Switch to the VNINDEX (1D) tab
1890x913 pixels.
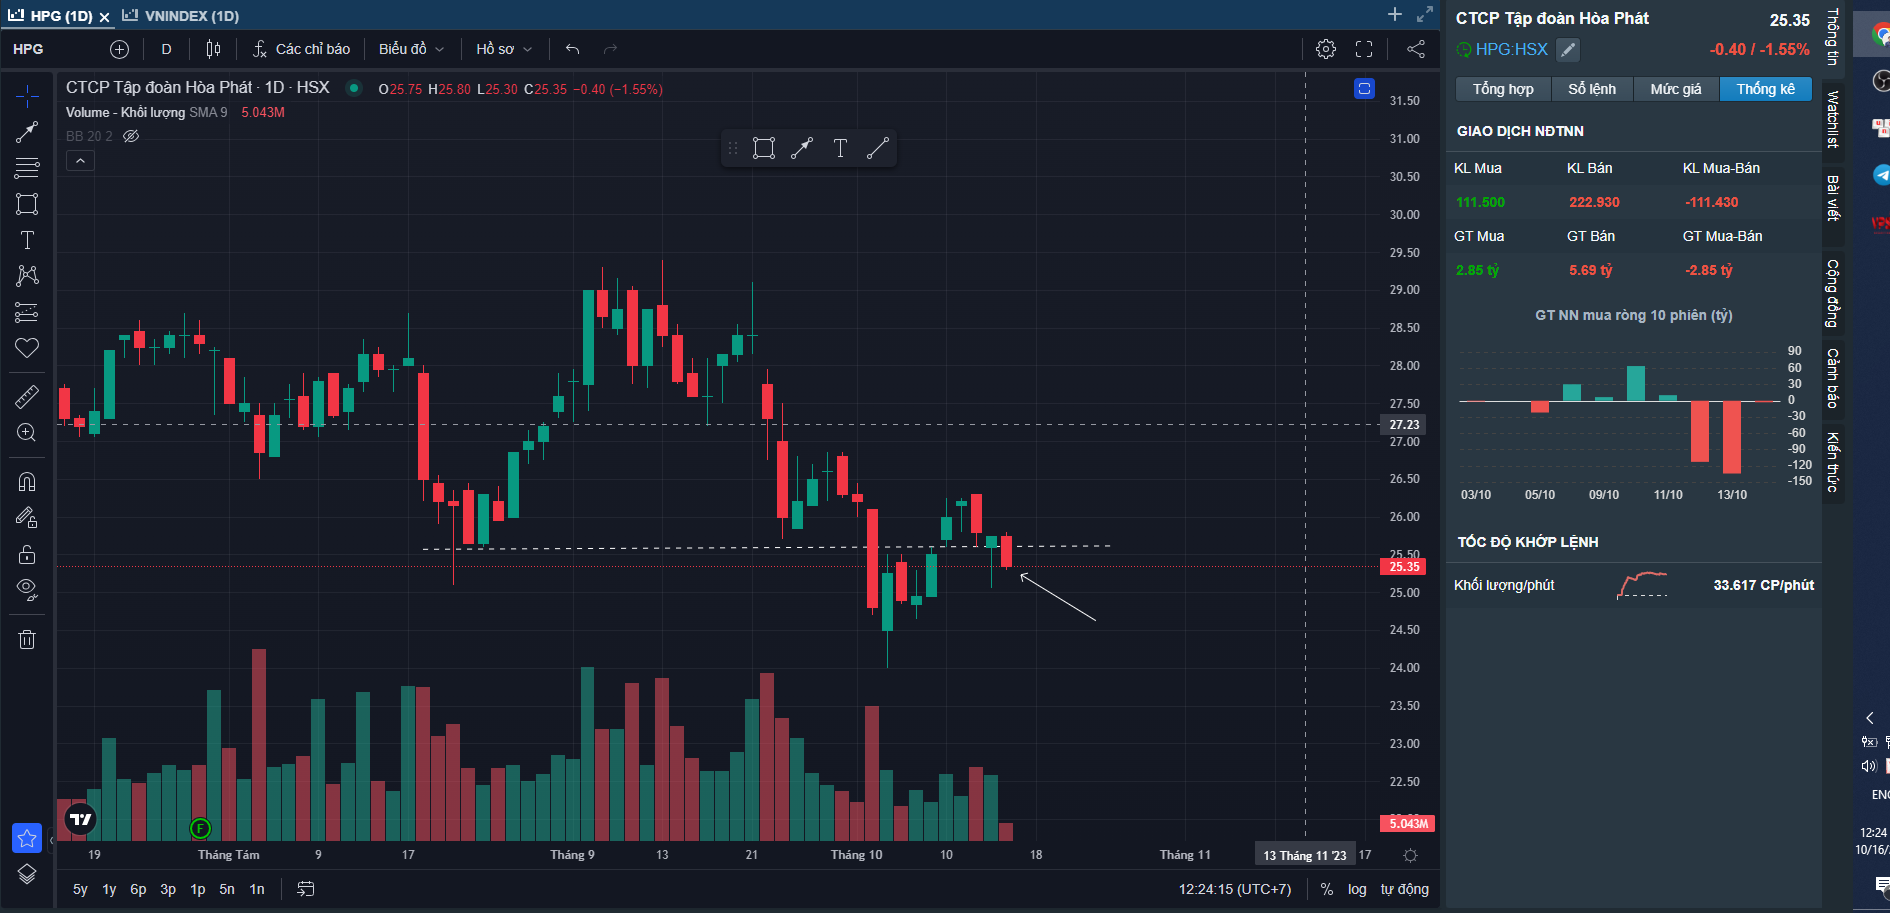point(181,15)
